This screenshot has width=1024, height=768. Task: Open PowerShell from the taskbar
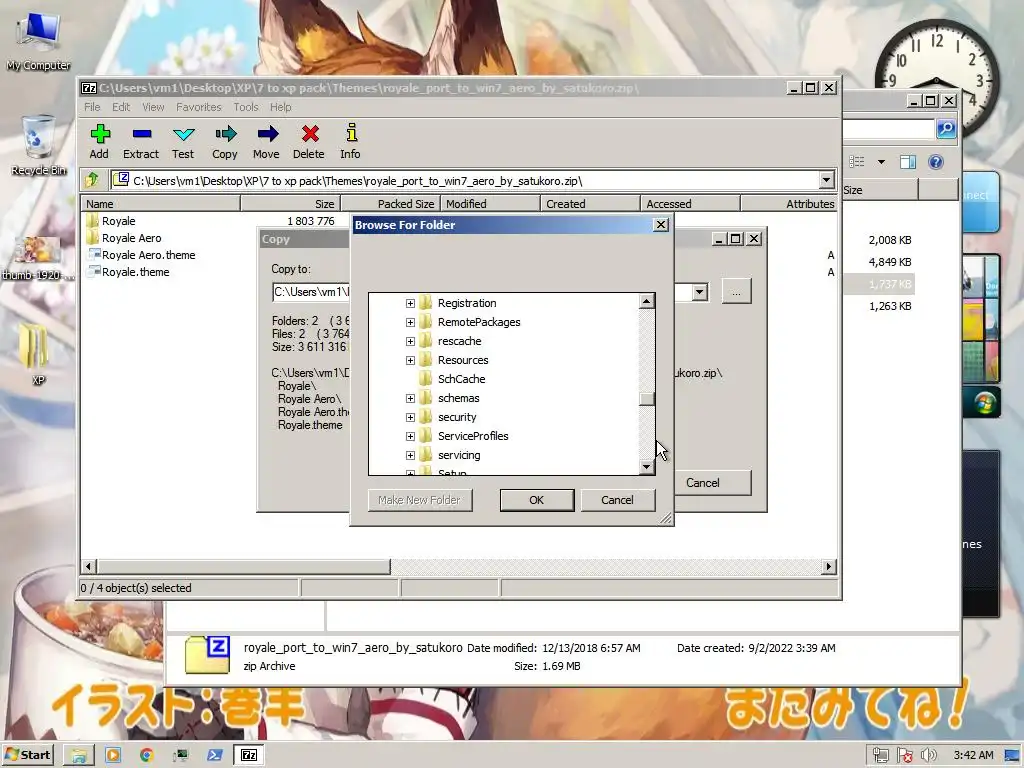click(x=215, y=755)
